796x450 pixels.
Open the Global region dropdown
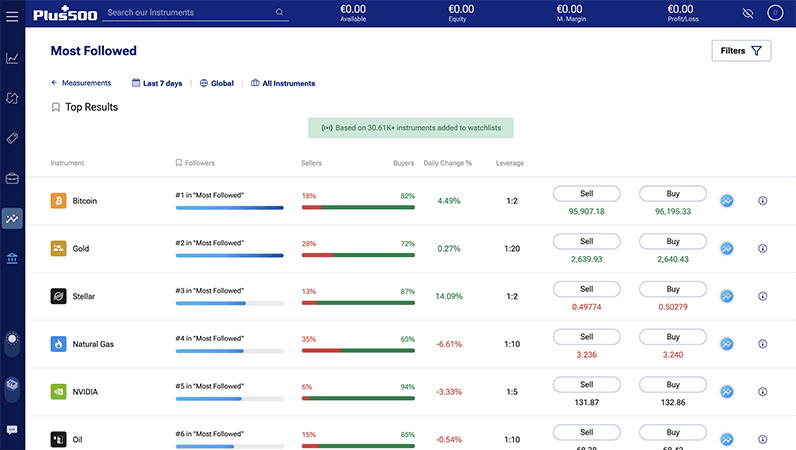217,84
